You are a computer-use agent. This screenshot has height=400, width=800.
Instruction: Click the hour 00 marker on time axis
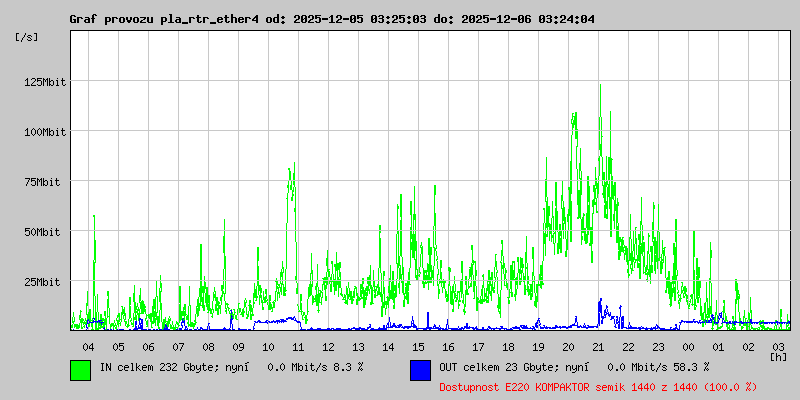(x=688, y=346)
